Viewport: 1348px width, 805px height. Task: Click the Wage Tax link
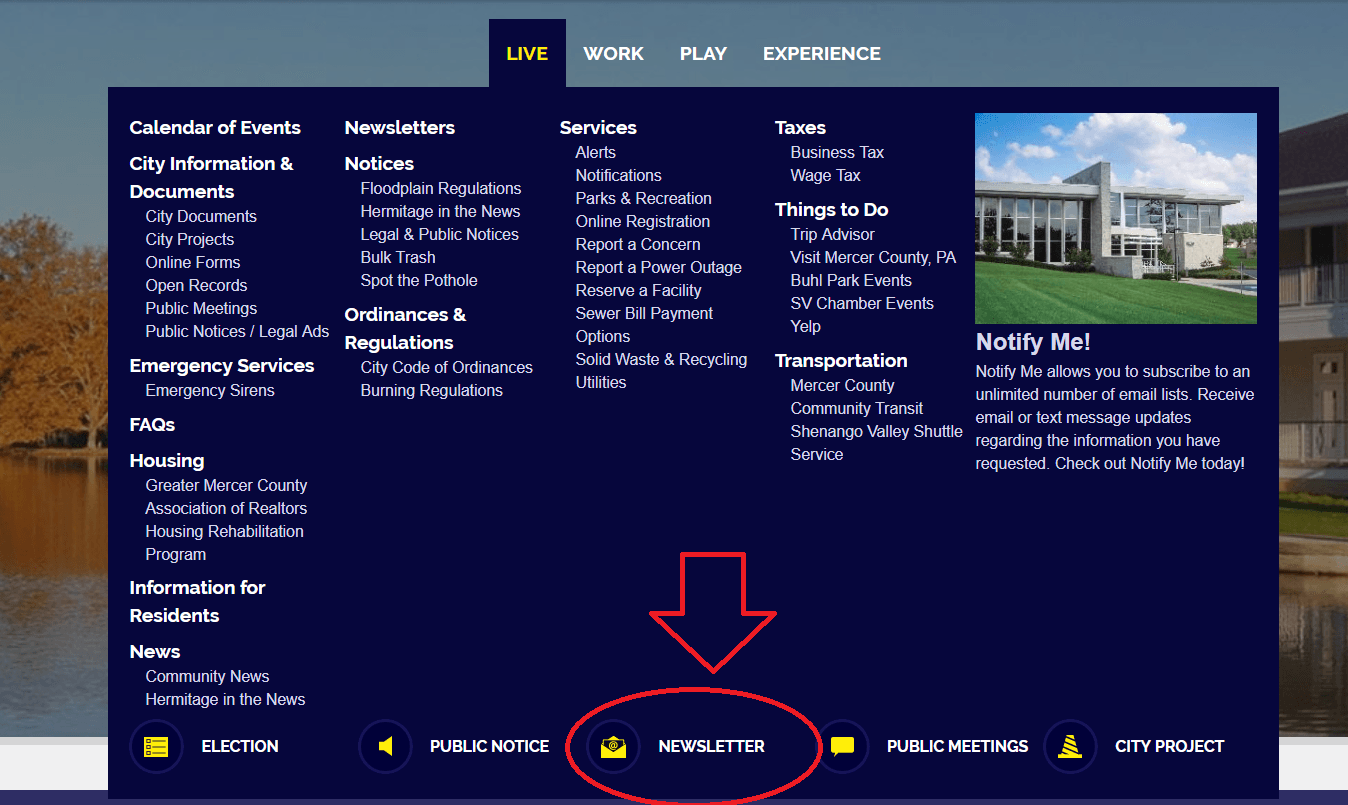825,176
